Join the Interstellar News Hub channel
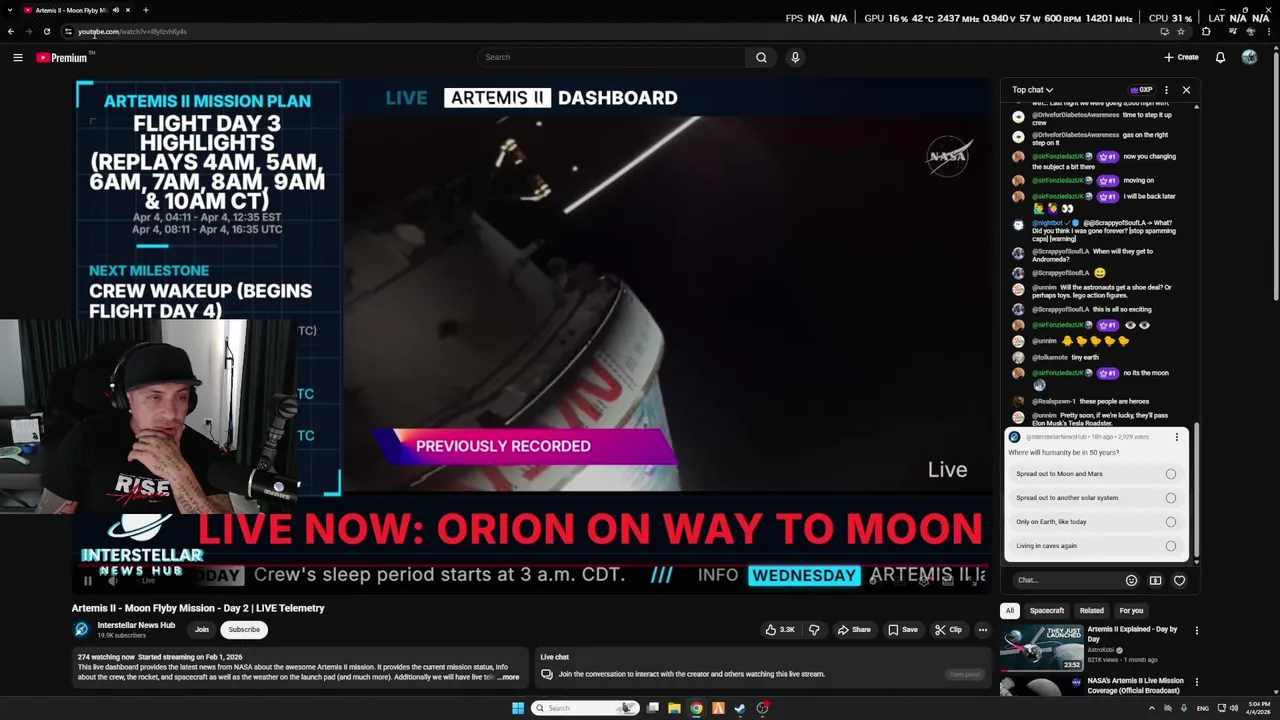Image resolution: width=1280 pixels, height=720 pixels. [202, 630]
